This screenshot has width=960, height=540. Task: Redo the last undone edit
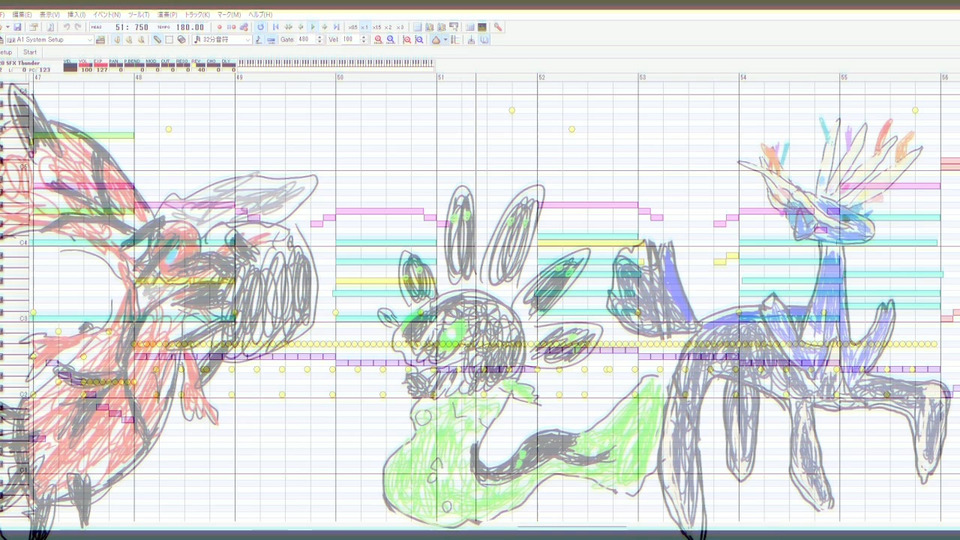coord(78,27)
